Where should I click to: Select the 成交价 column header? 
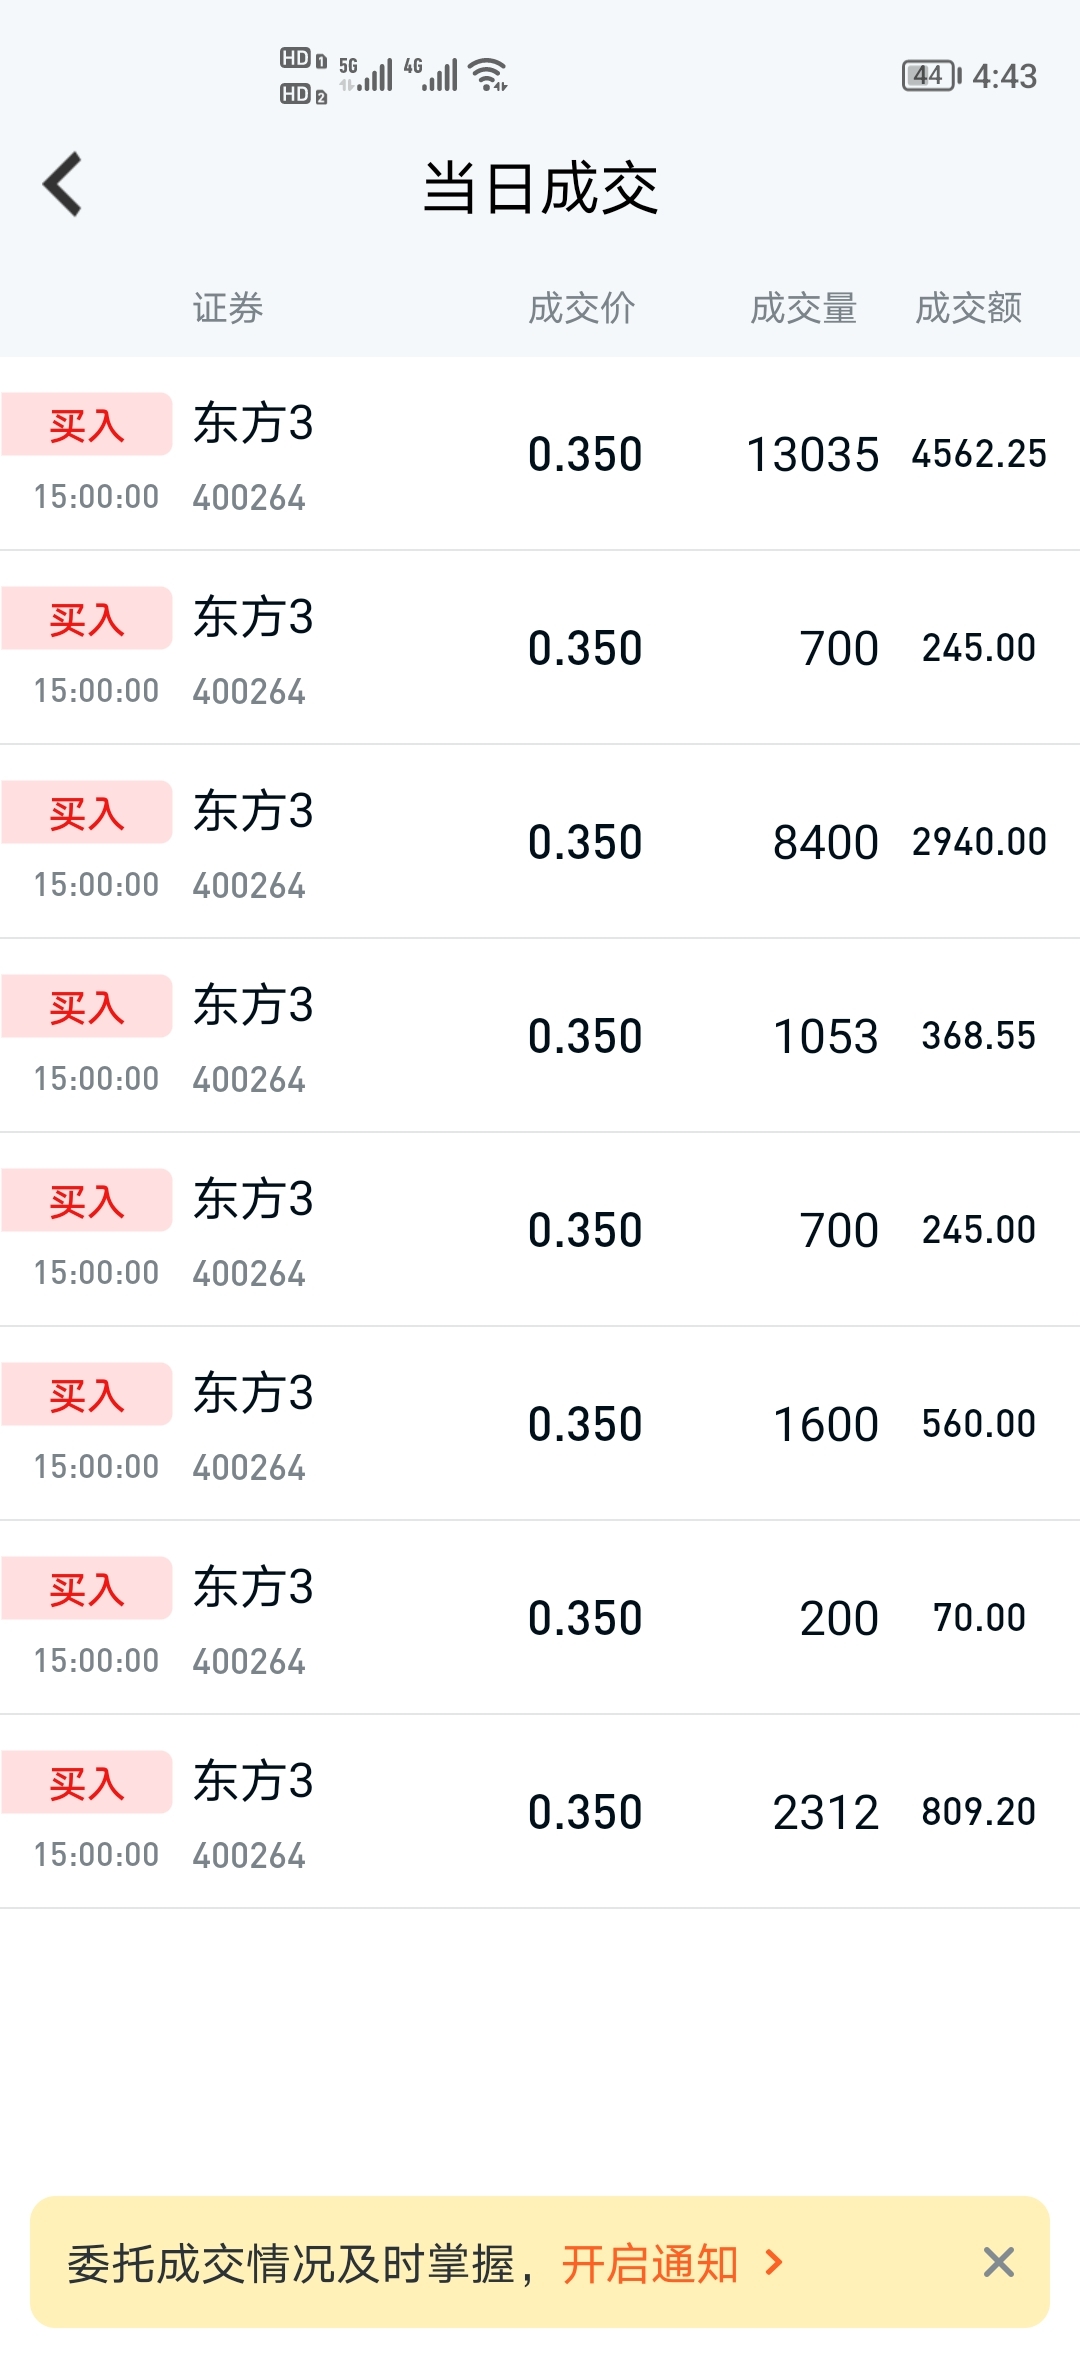click(581, 308)
